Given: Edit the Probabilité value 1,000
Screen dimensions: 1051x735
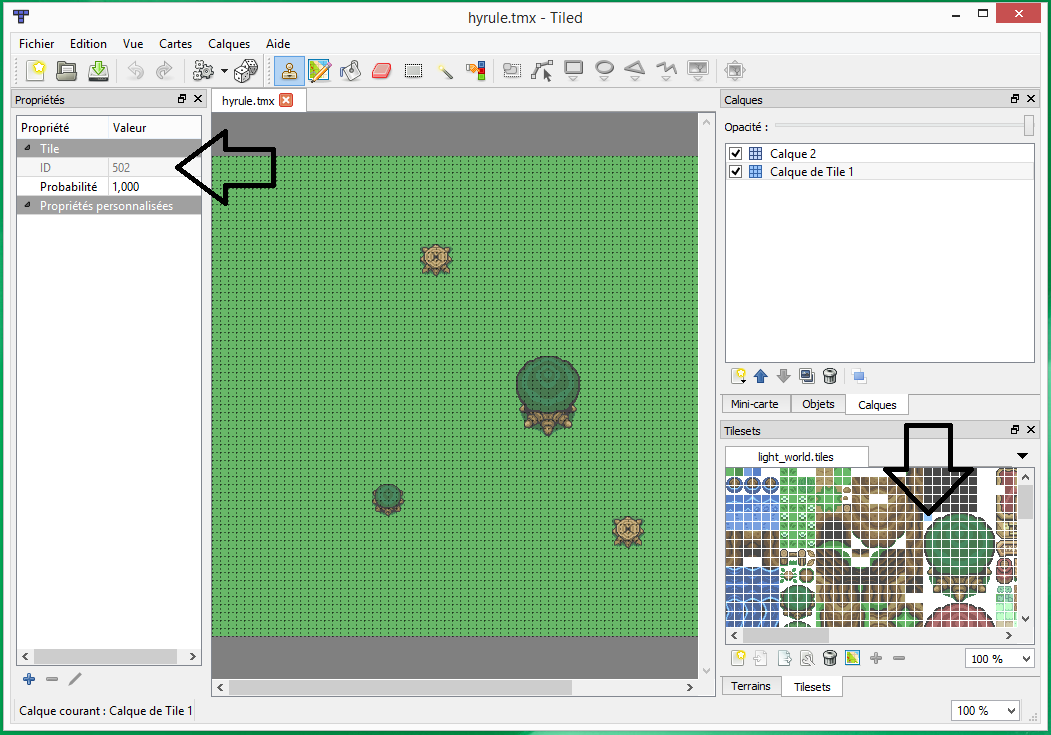Looking at the screenshot, I should point(154,186).
